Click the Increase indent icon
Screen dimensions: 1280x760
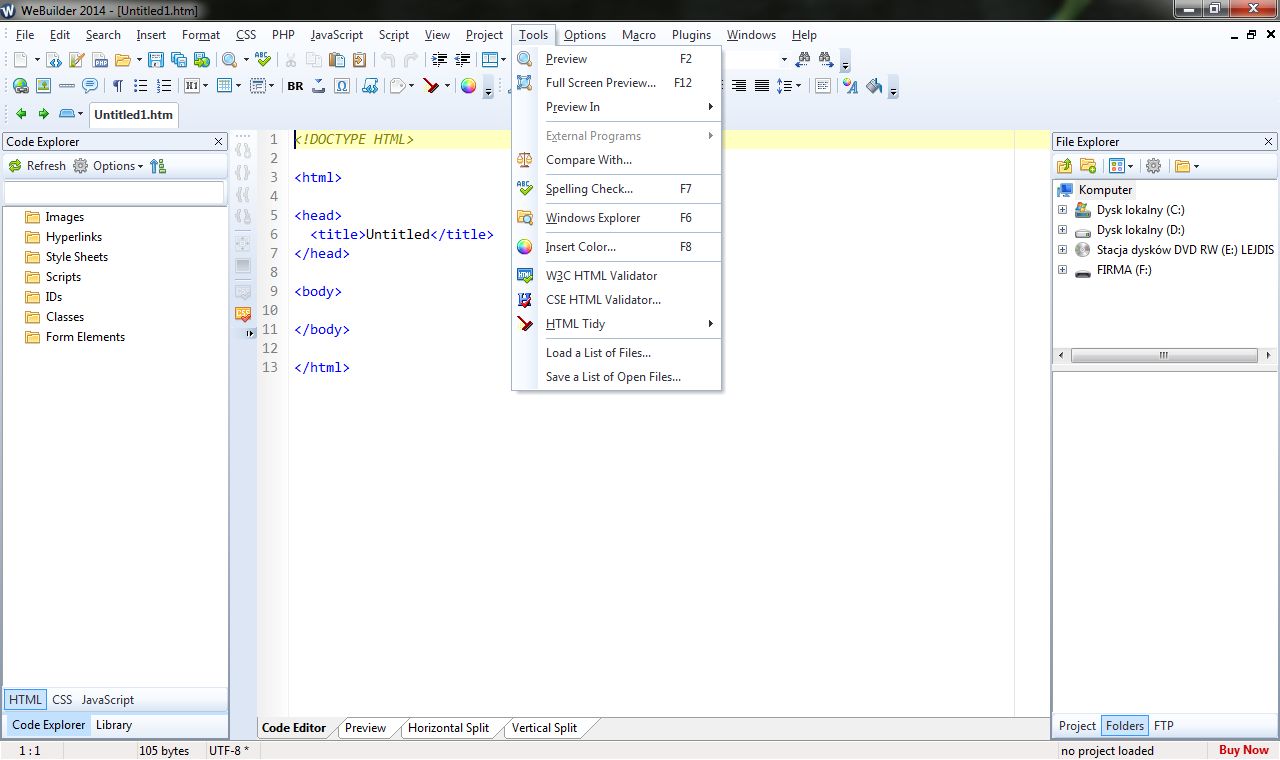click(439, 60)
